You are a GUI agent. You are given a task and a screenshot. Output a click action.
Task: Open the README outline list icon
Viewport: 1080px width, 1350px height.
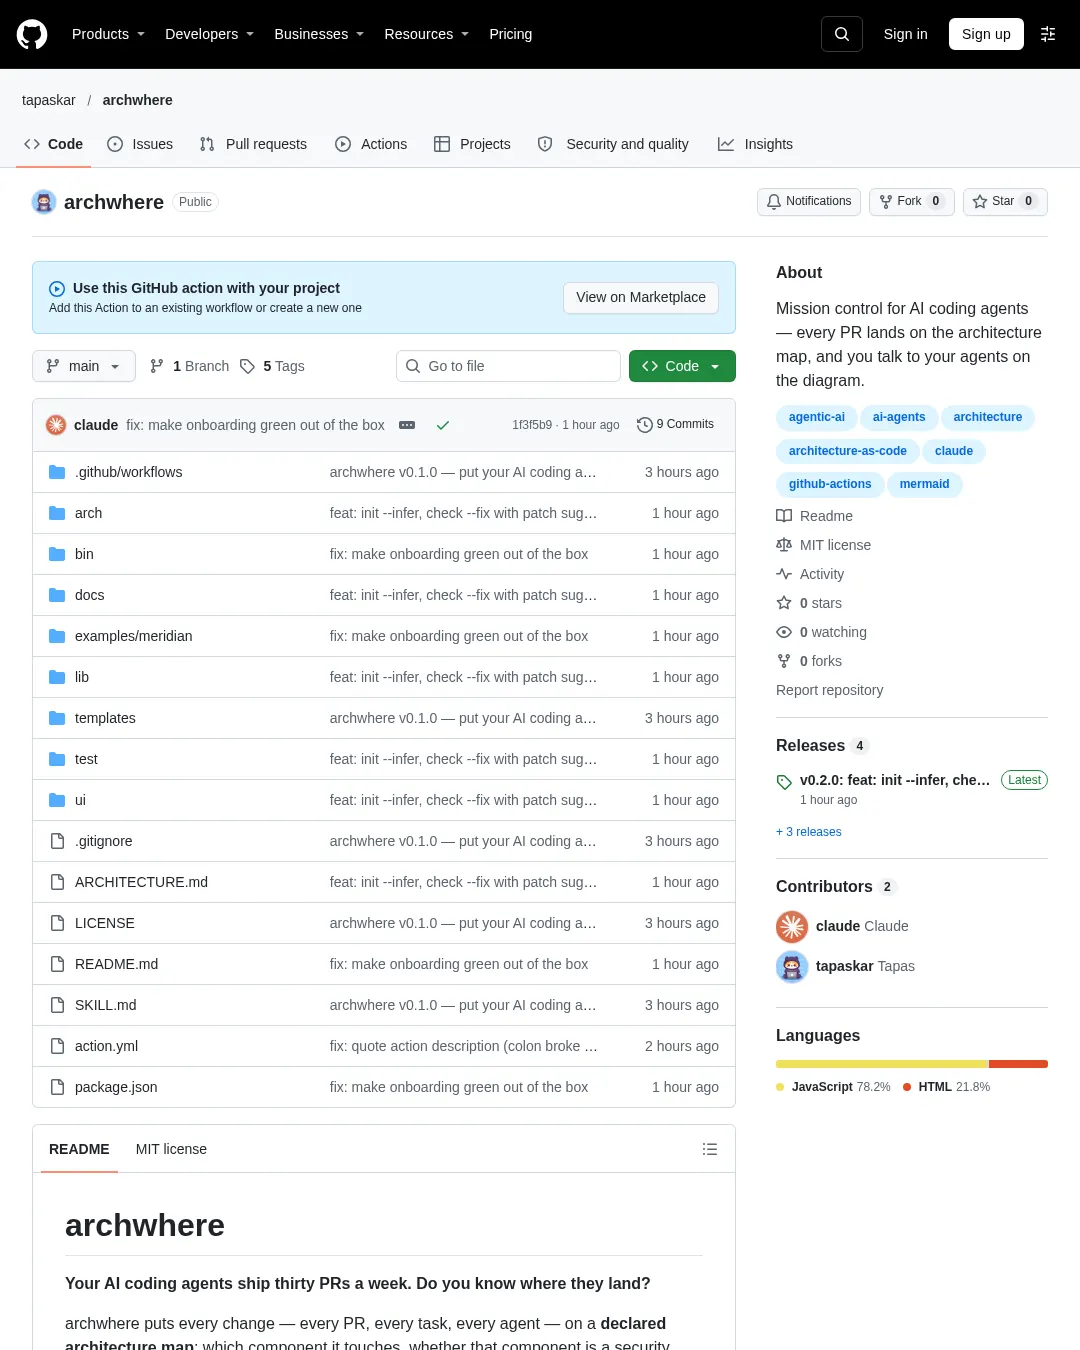[710, 1149]
